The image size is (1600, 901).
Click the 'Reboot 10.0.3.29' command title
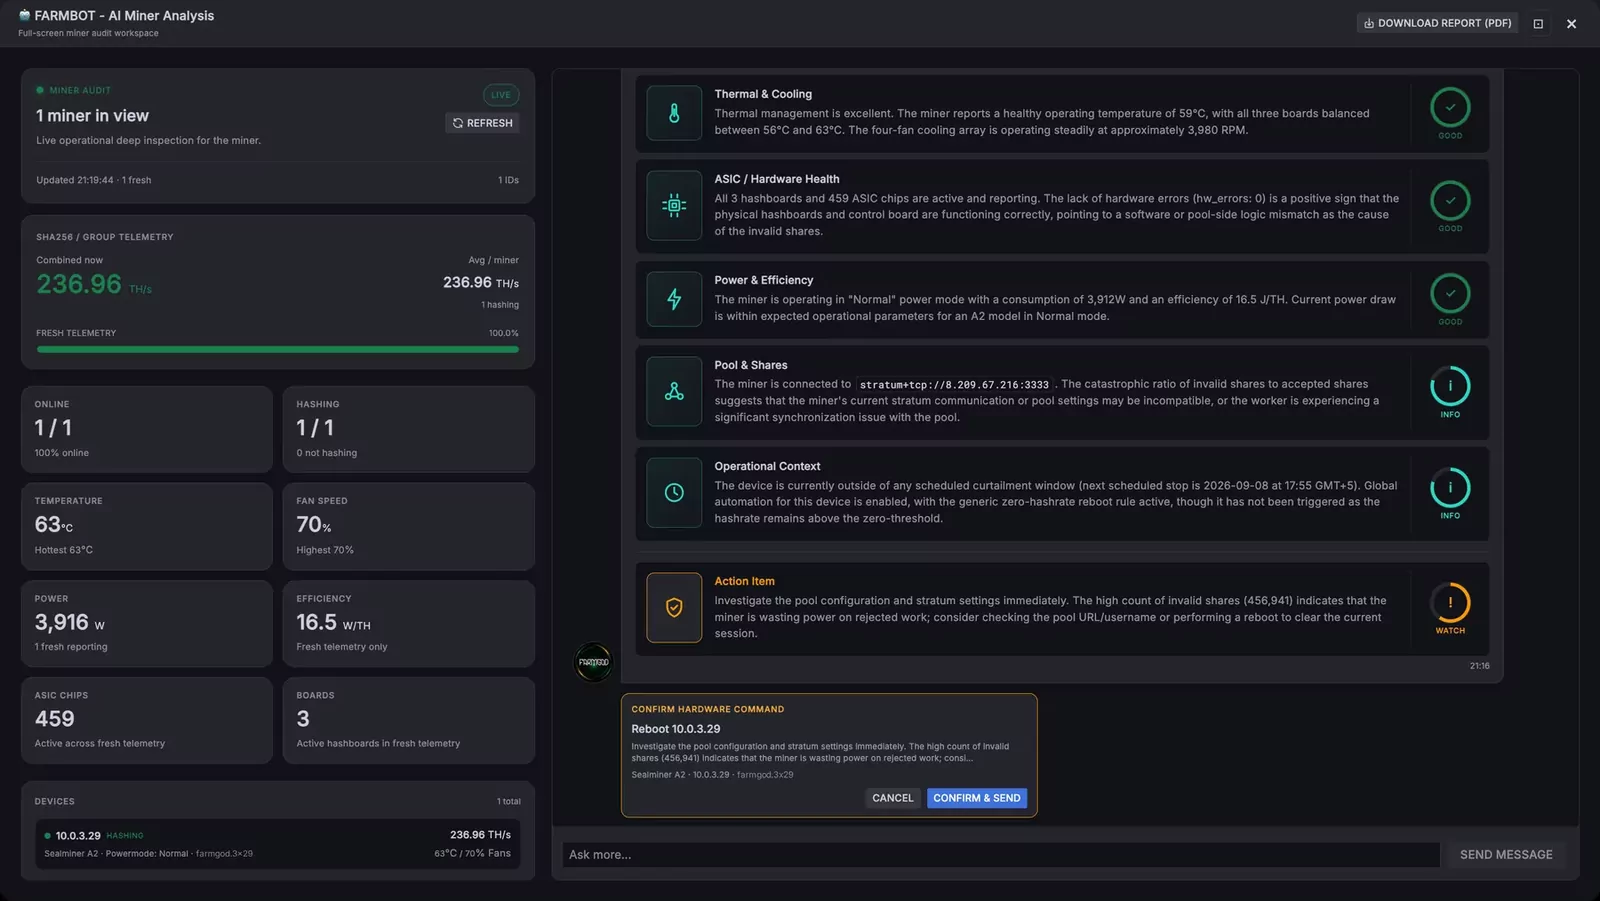click(675, 729)
